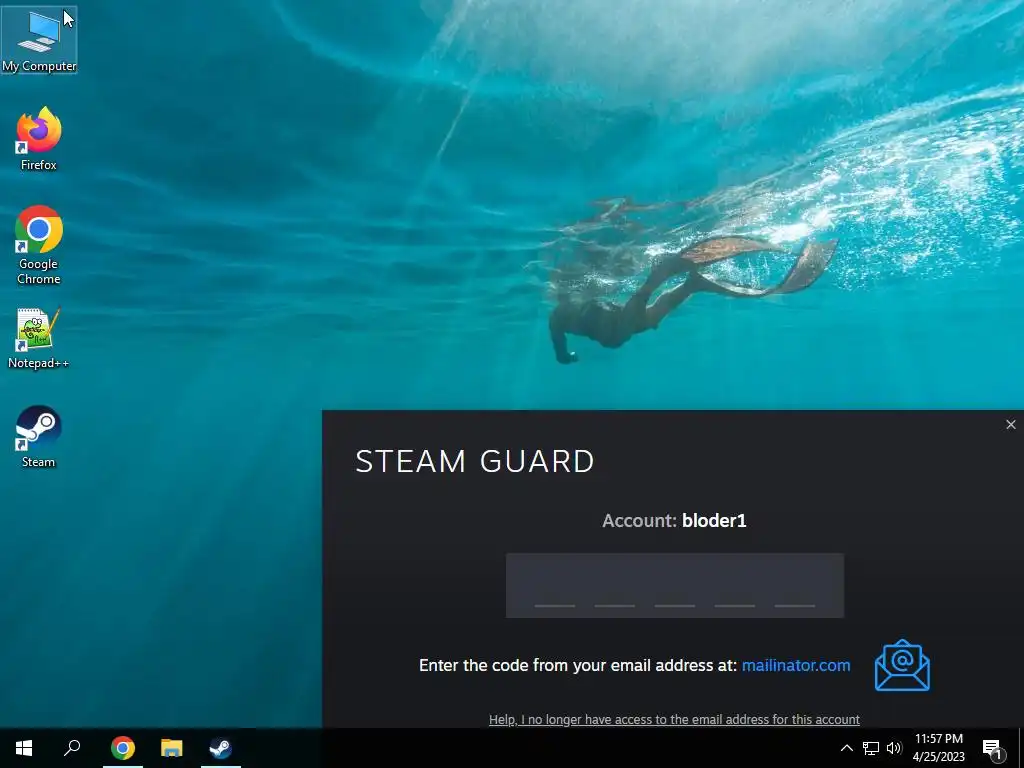Image resolution: width=1024 pixels, height=768 pixels.
Task: Open File Explorer from the taskbar
Action: [172, 748]
